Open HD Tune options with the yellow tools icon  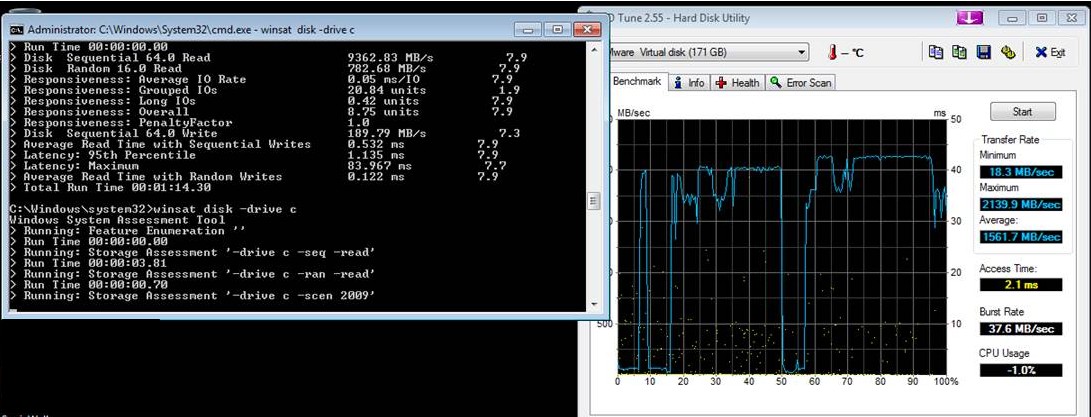tap(1006, 52)
